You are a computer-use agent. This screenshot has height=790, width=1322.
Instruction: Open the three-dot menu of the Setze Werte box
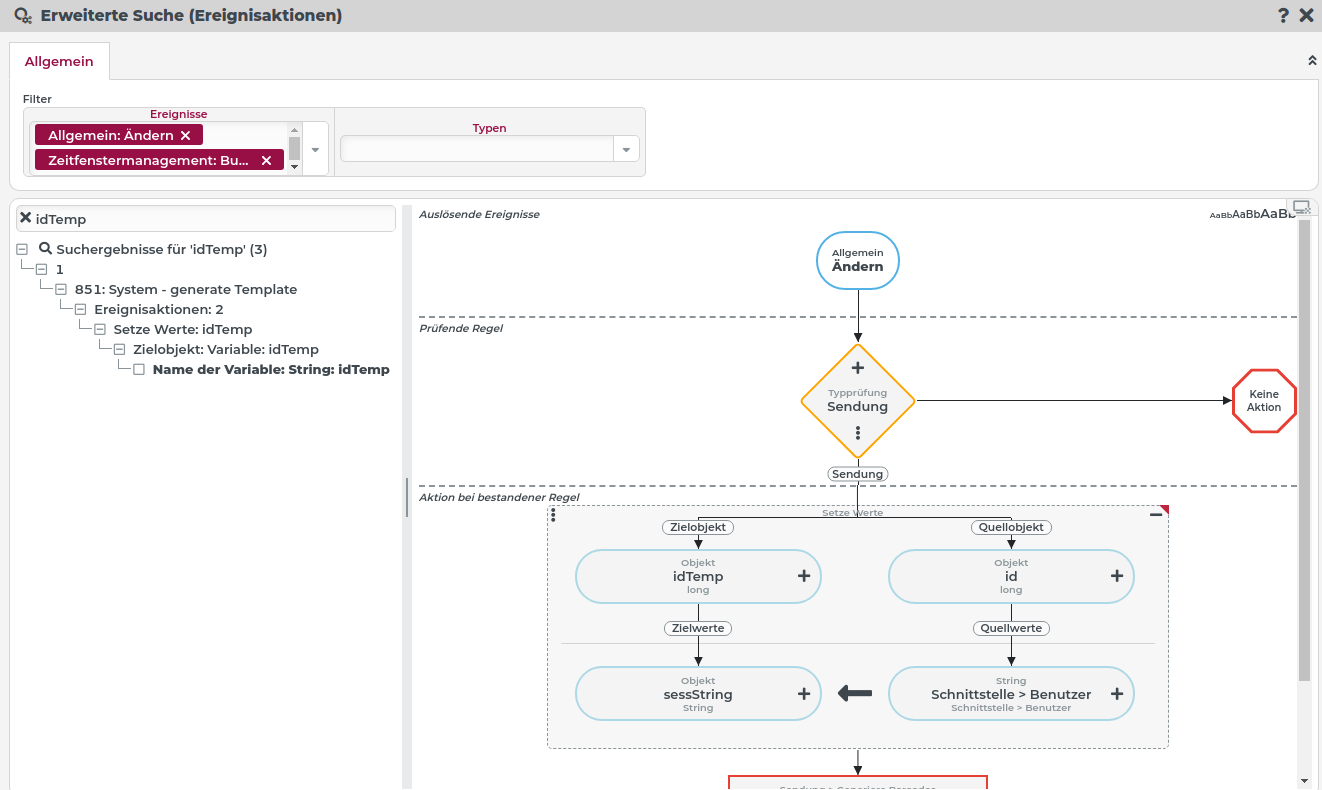click(554, 514)
